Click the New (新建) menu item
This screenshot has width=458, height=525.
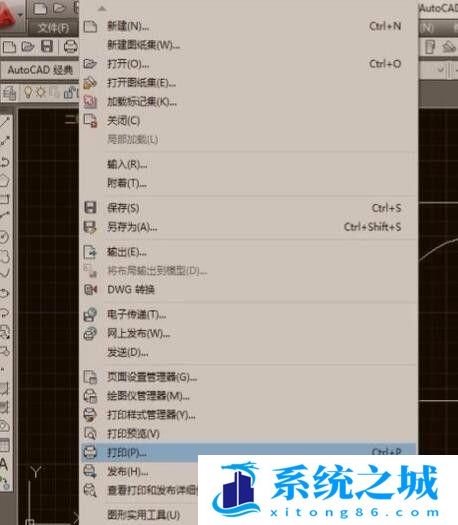click(x=248, y=26)
